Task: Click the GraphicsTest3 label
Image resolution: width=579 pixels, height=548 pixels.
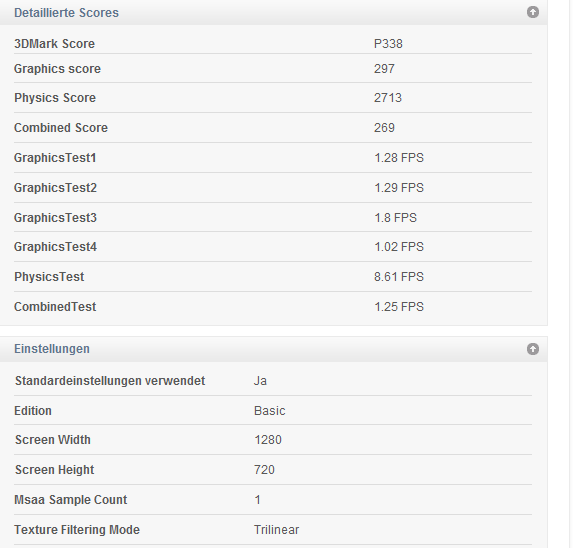Action: (x=55, y=218)
